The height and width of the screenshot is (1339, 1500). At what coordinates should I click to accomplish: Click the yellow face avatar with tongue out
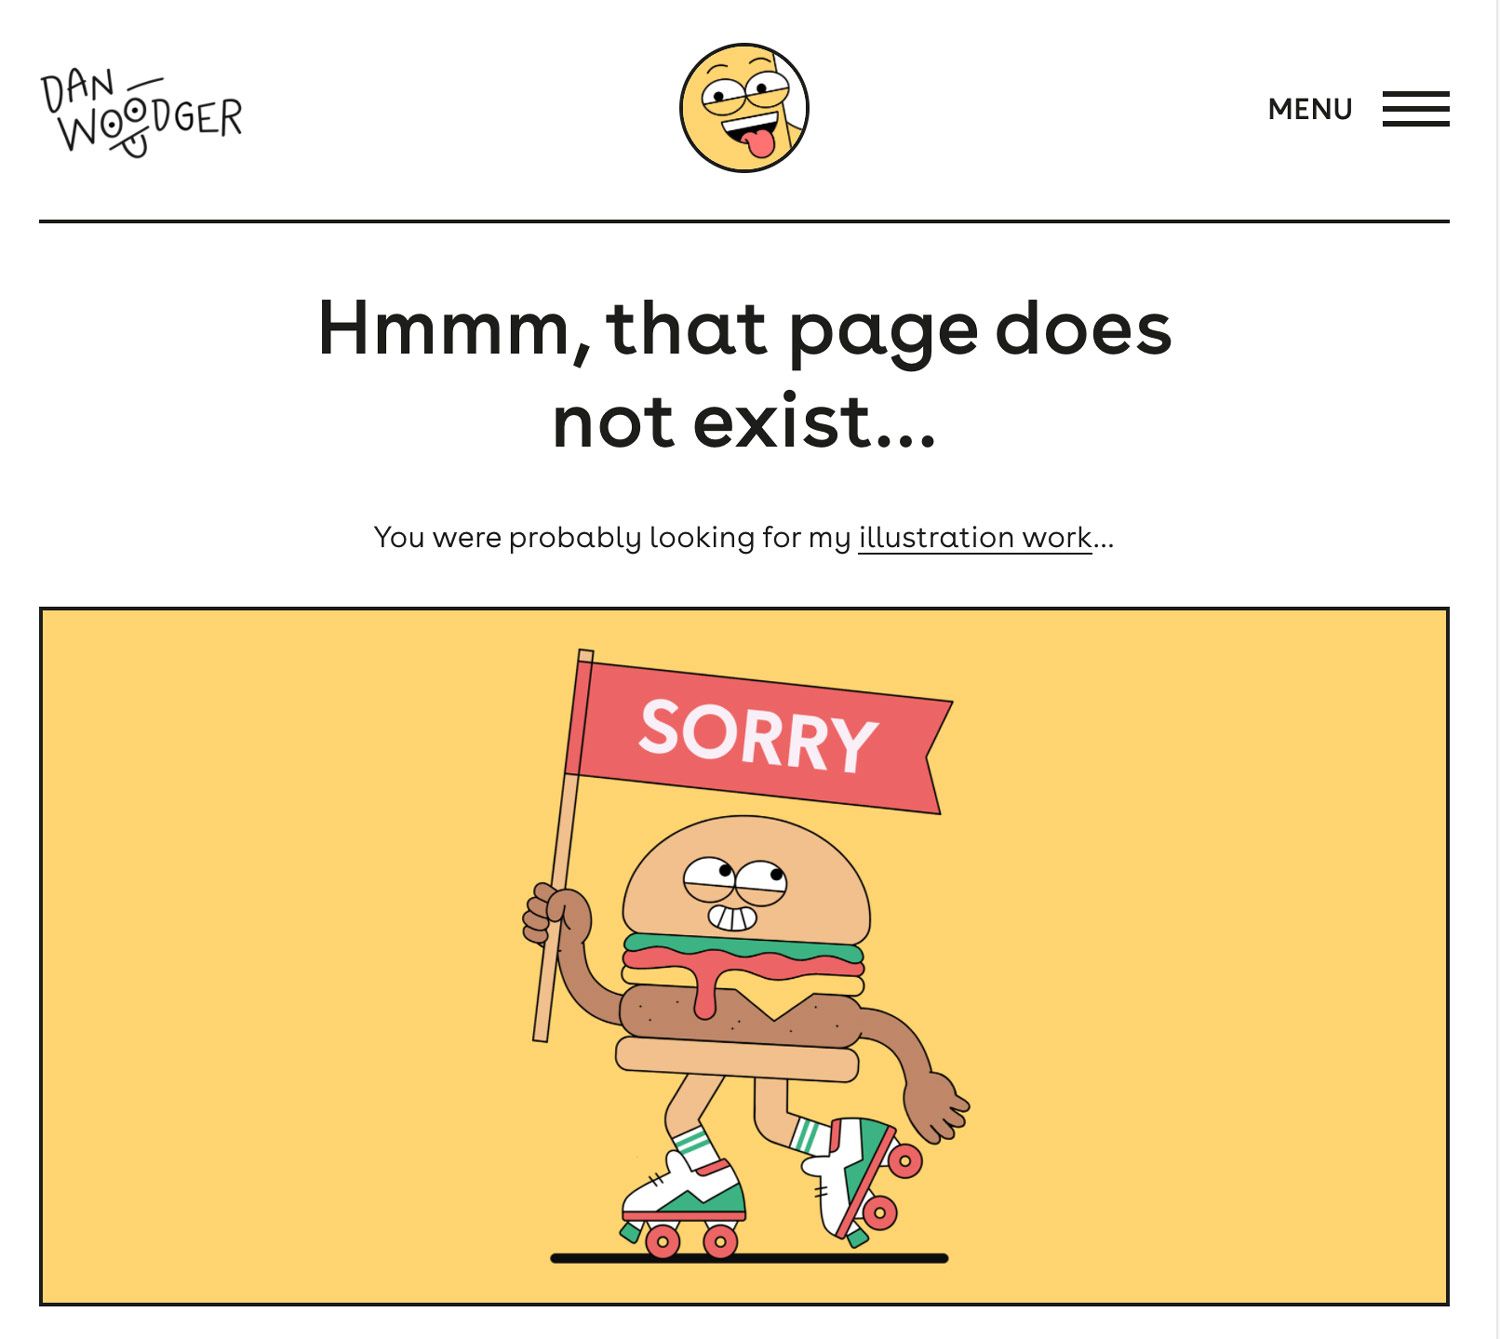coord(744,108)
